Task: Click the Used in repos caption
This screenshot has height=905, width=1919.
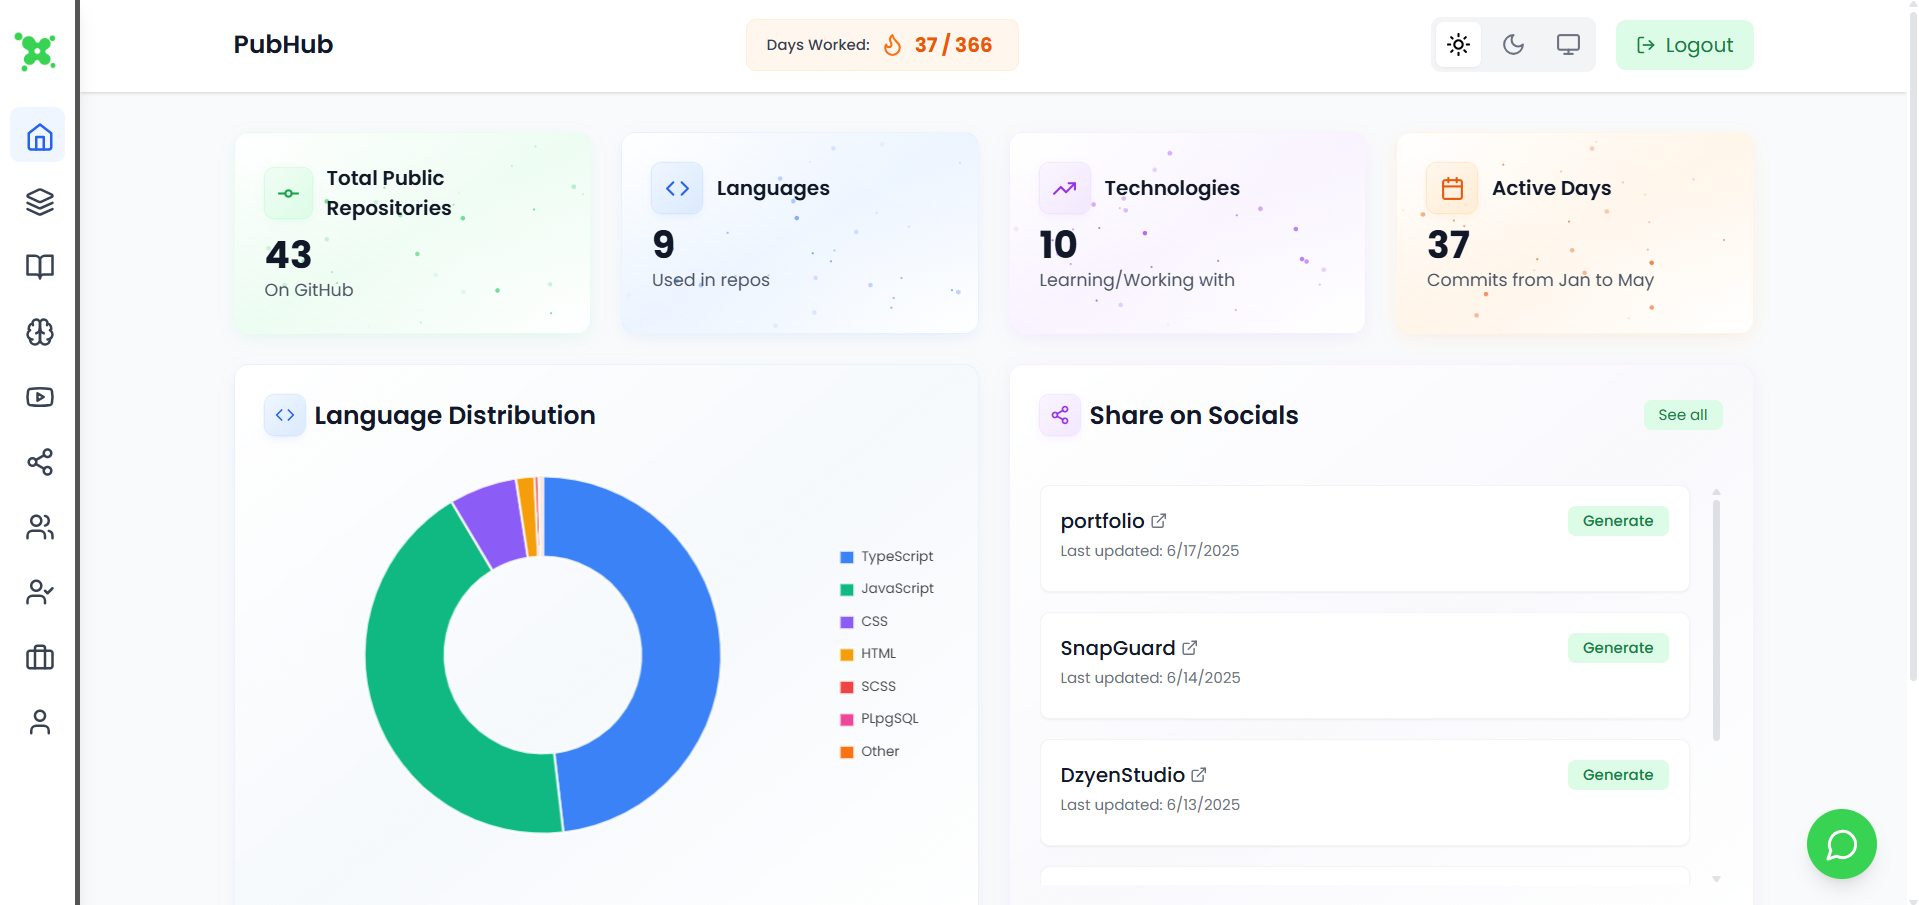Action: (x=711, y=280)
